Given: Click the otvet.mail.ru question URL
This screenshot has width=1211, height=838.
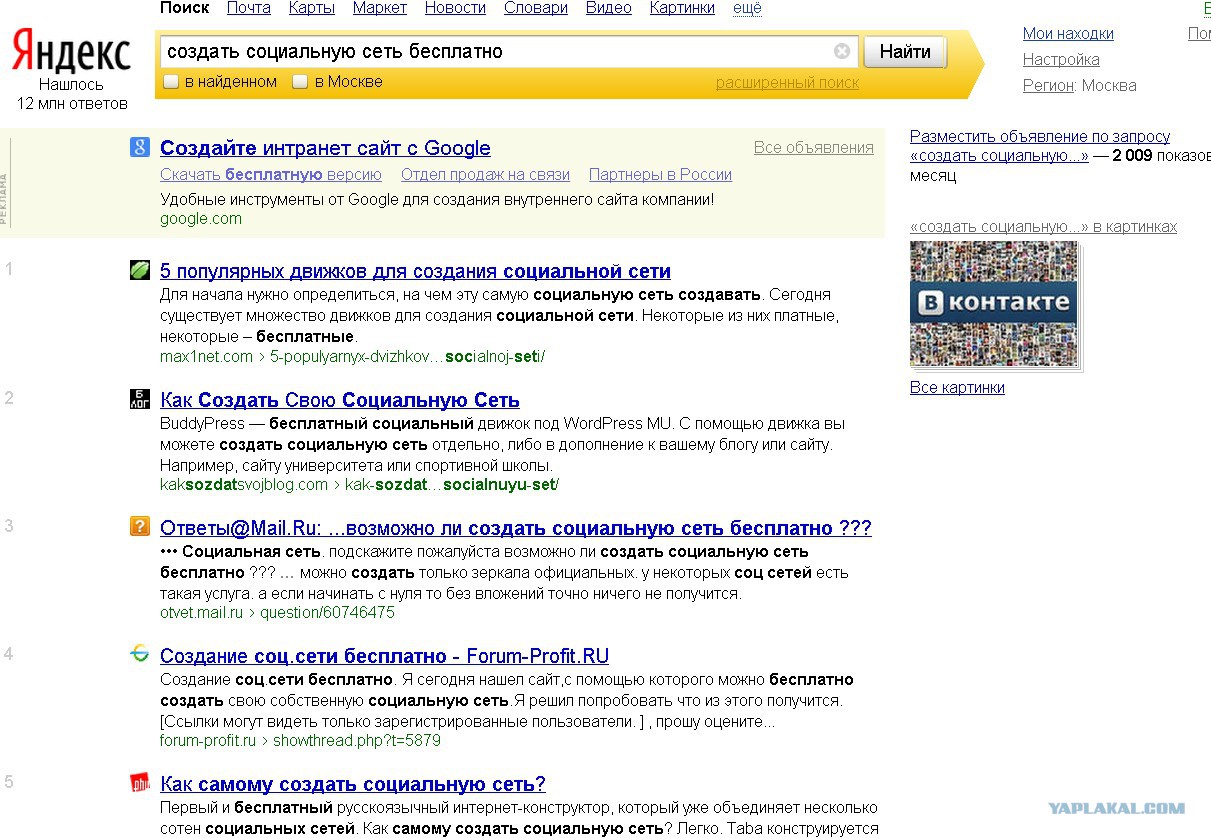Looking at the screenshot, I should 277,613.
